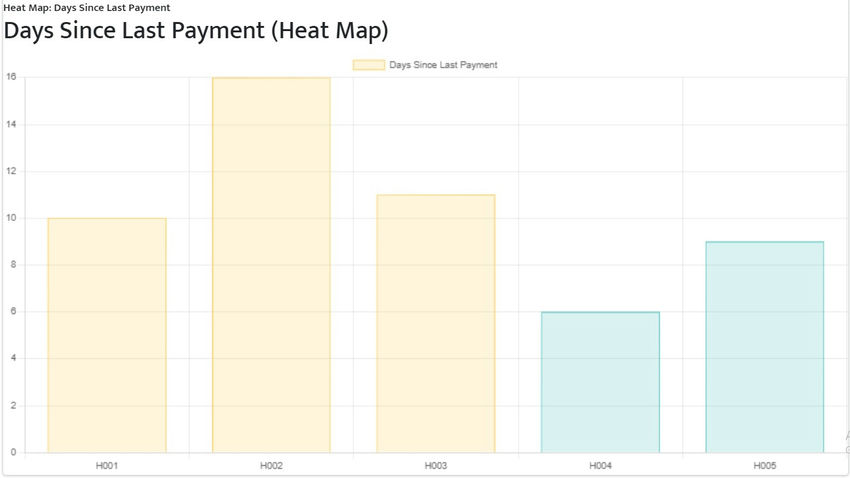This screenshot has height=478, width=850.
Task: Click the H004 axis label
Action: (x=600, y=466)
